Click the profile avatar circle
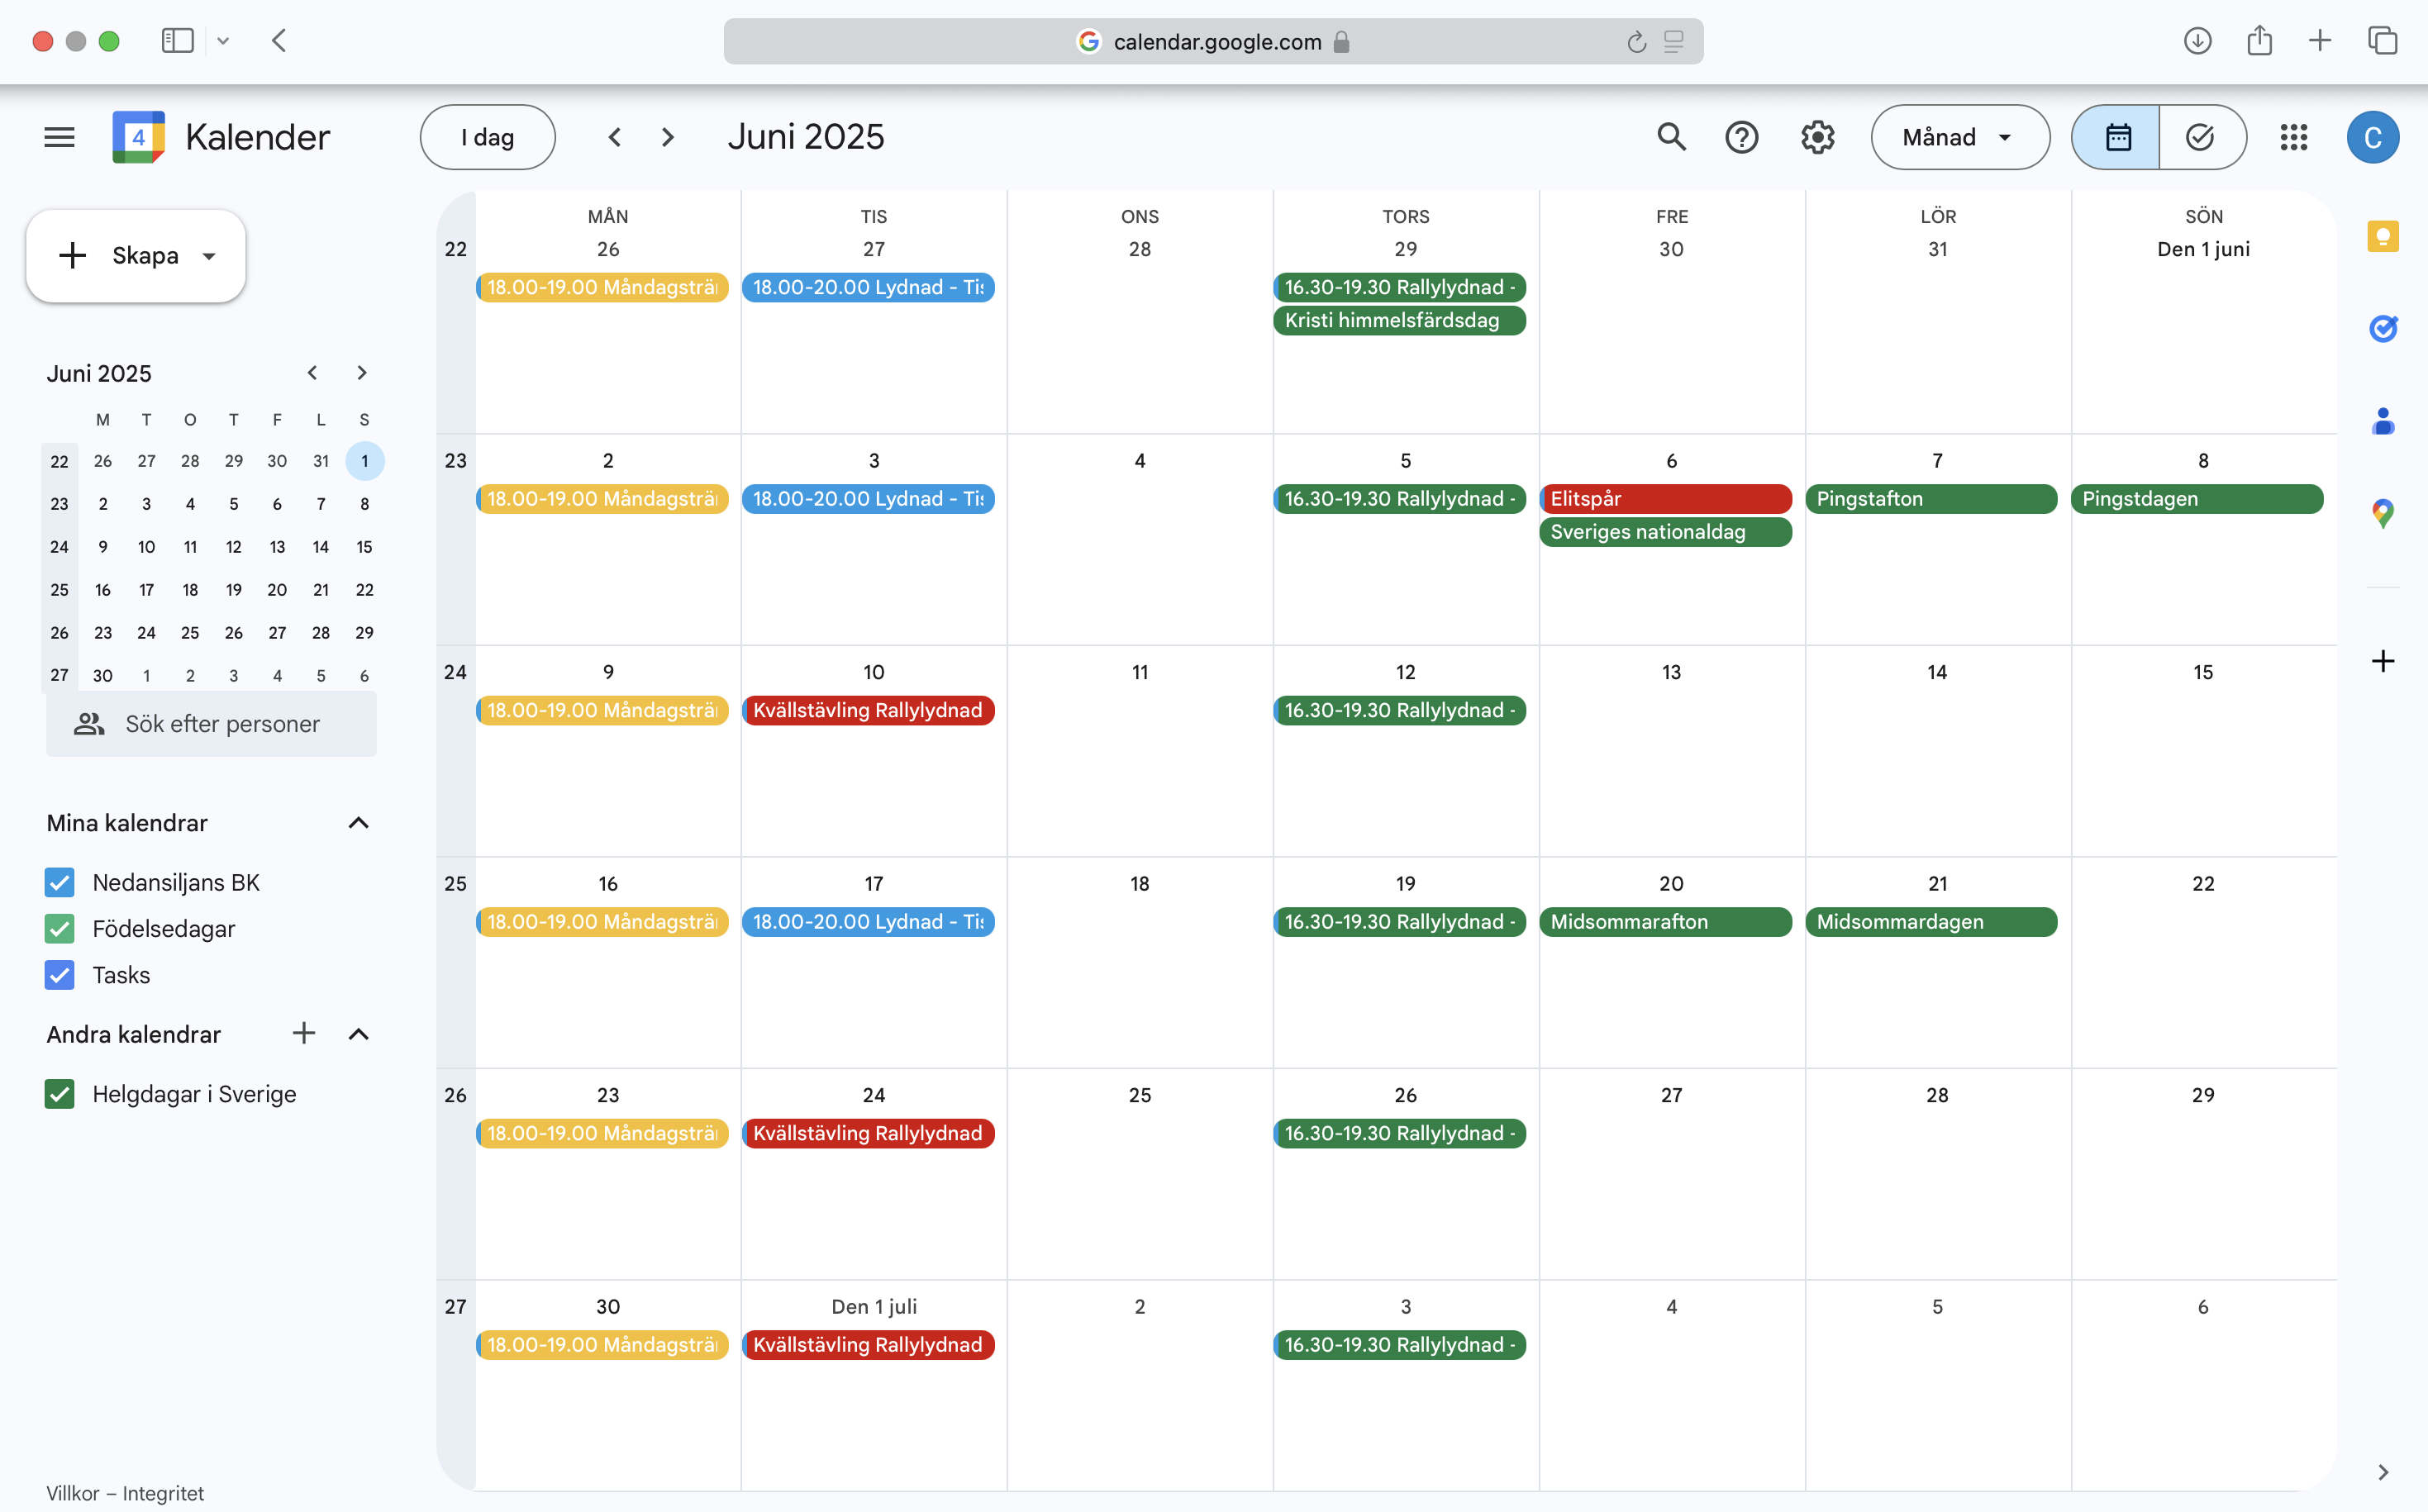 pyautogui.click(x=2373, y=137)
